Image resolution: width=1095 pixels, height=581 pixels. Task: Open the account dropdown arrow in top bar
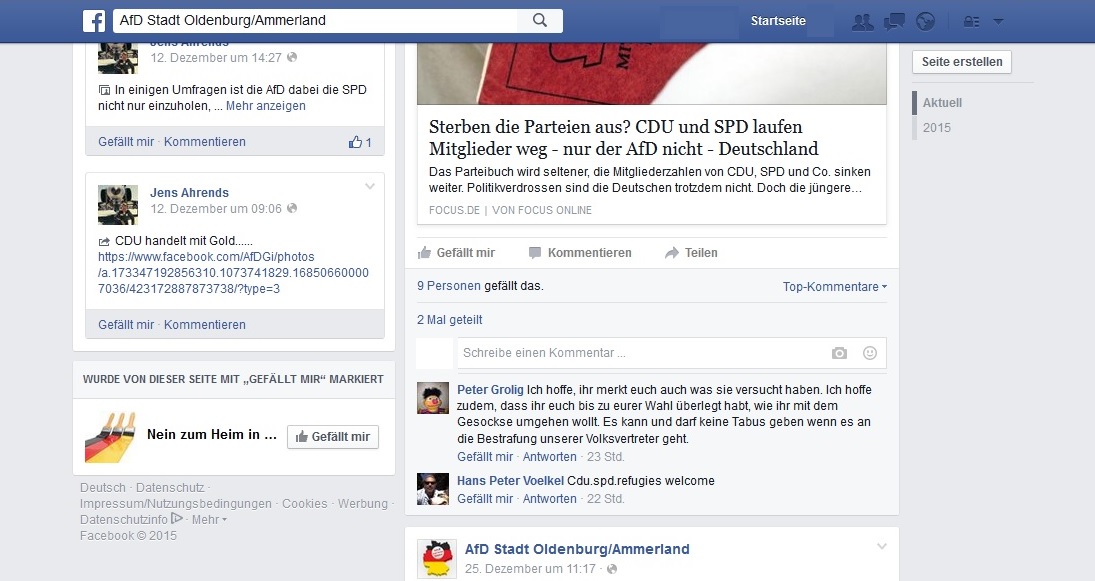tap(998, 22)
